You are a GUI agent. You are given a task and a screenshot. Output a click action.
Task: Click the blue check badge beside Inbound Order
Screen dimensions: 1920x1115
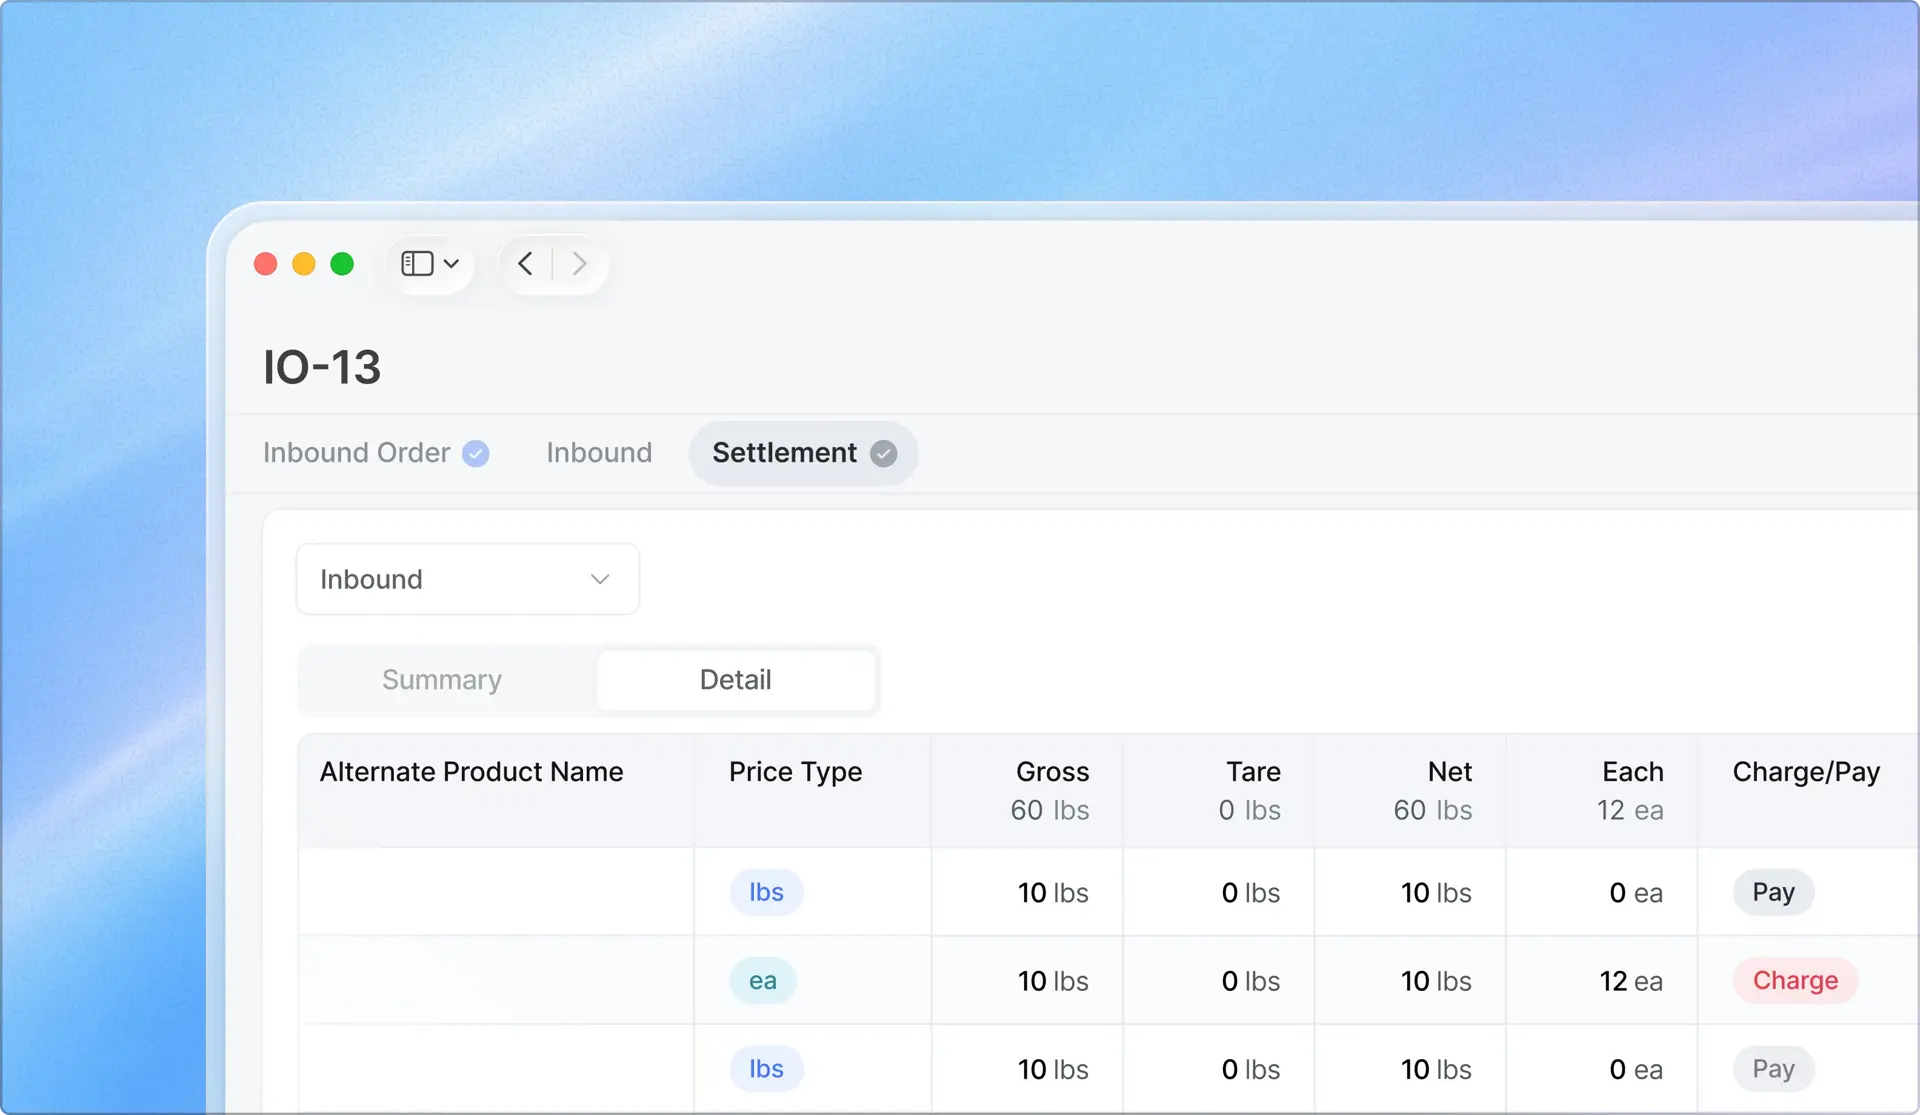476,454
